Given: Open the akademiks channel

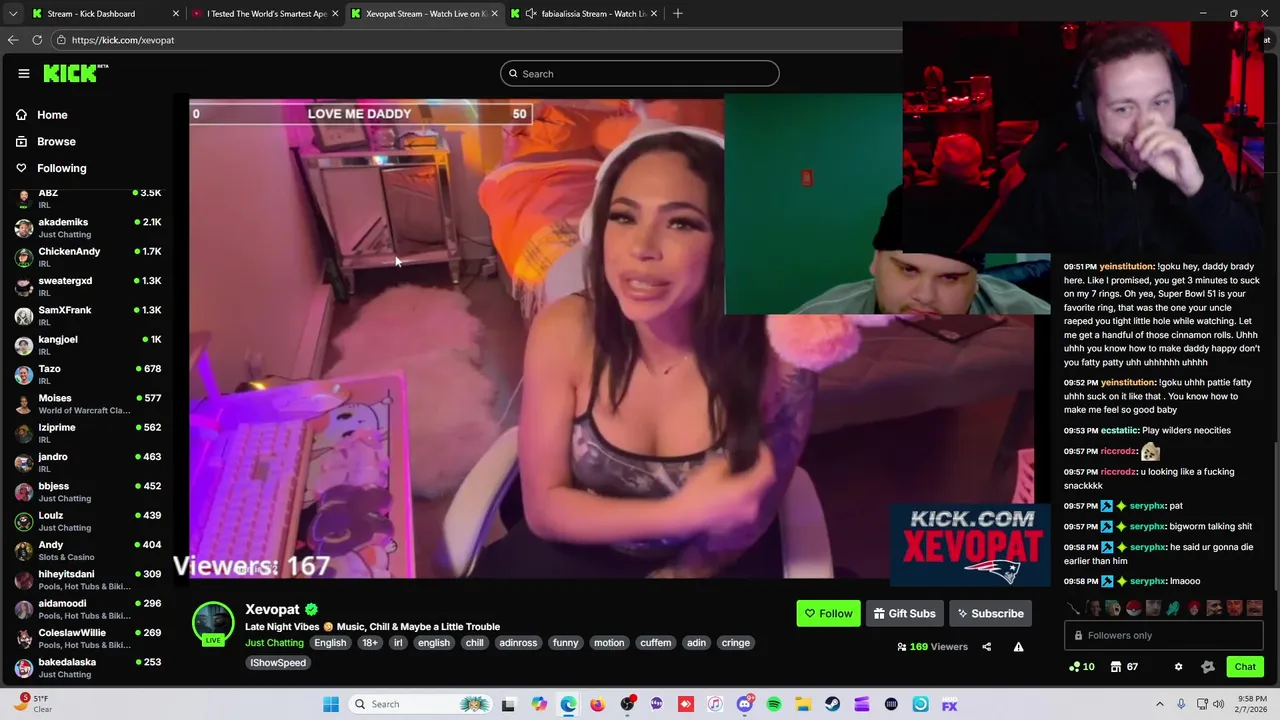Looking at the screenshot, I should [88, 228].
